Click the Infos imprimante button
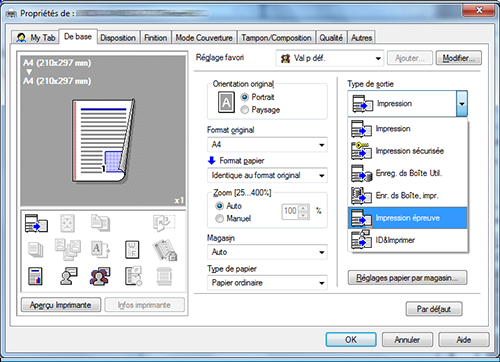This screenshot has width=500, height=362. tap(144, 305)
